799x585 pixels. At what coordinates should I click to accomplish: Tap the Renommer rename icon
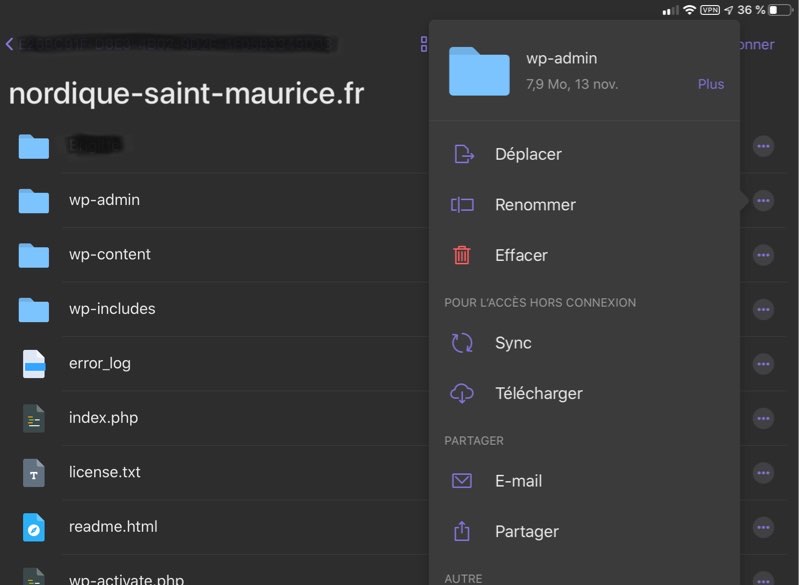tap(462, 205)
